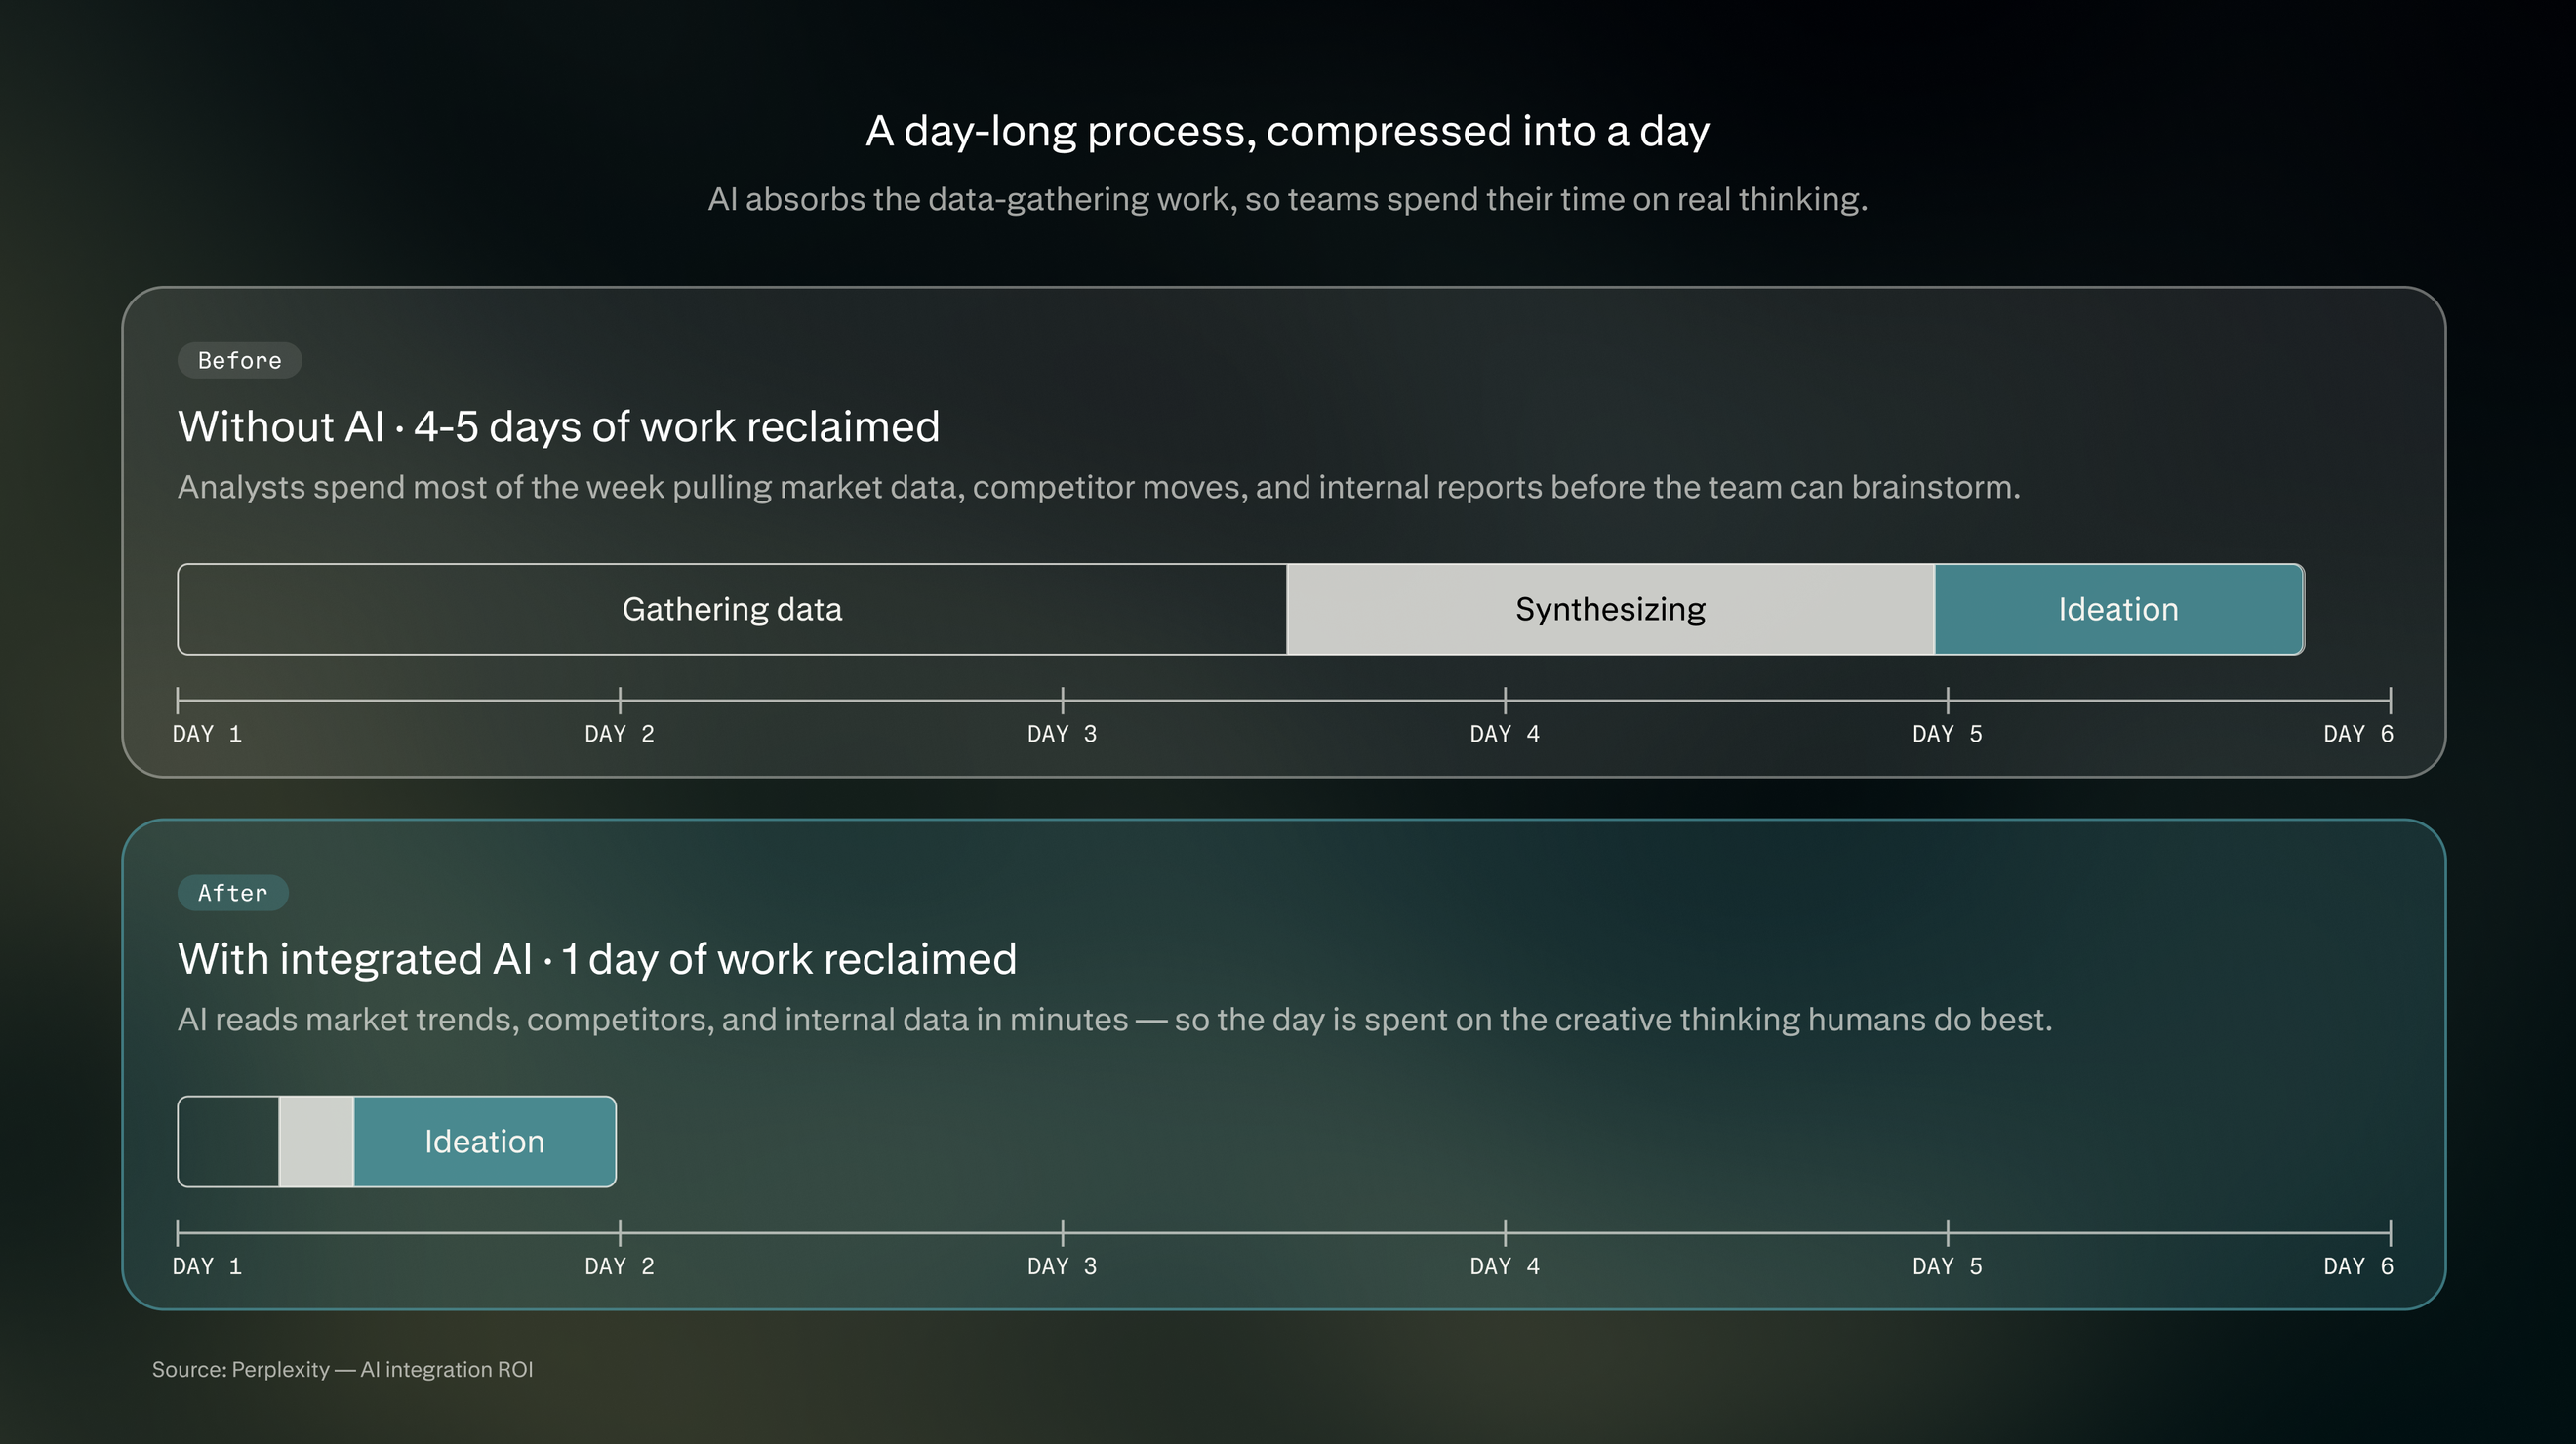Click DAY 4 marker on Before timeline

1505,734
